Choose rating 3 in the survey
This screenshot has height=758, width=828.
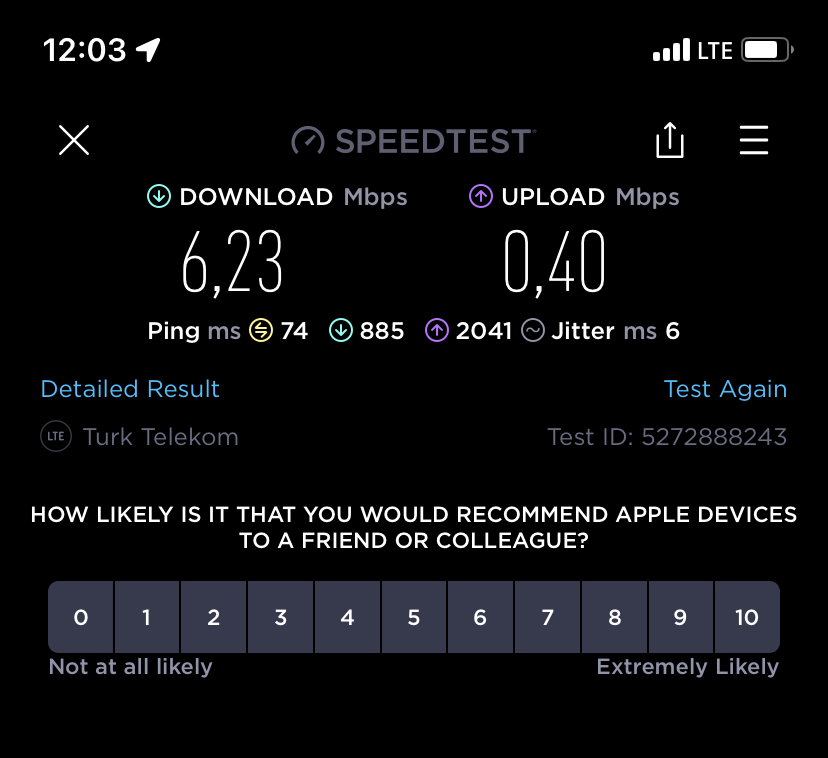click(281, 617)
